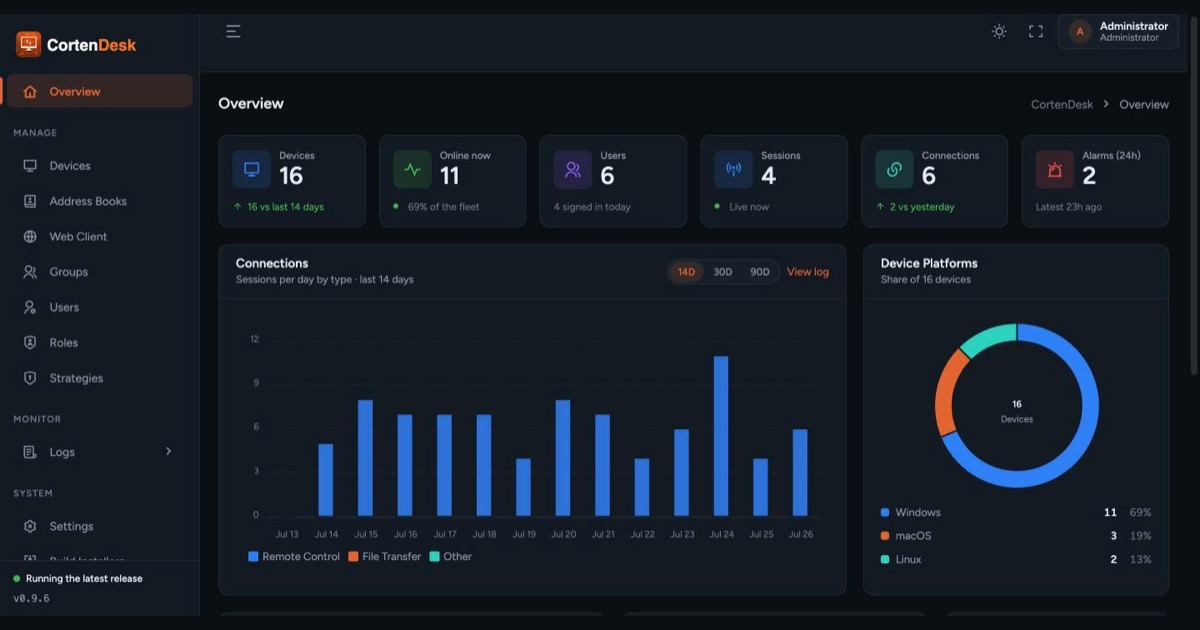1200x630 pixels.
Task: Click the Sessions broadcast icon
Action: point(733,170)
